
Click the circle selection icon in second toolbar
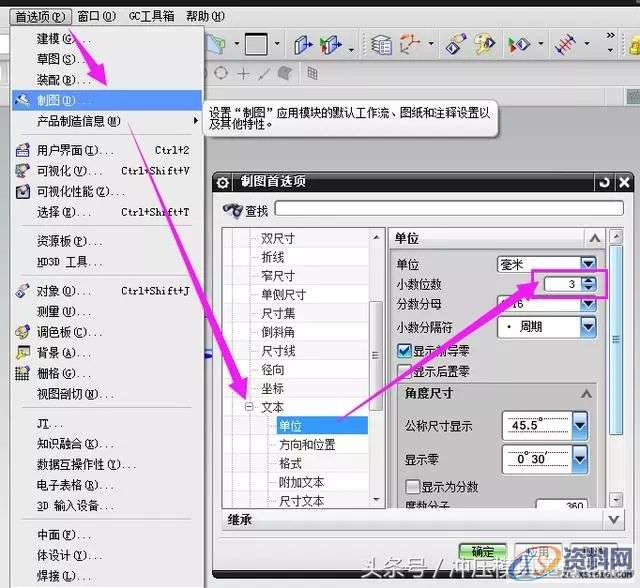pos(221,73)
